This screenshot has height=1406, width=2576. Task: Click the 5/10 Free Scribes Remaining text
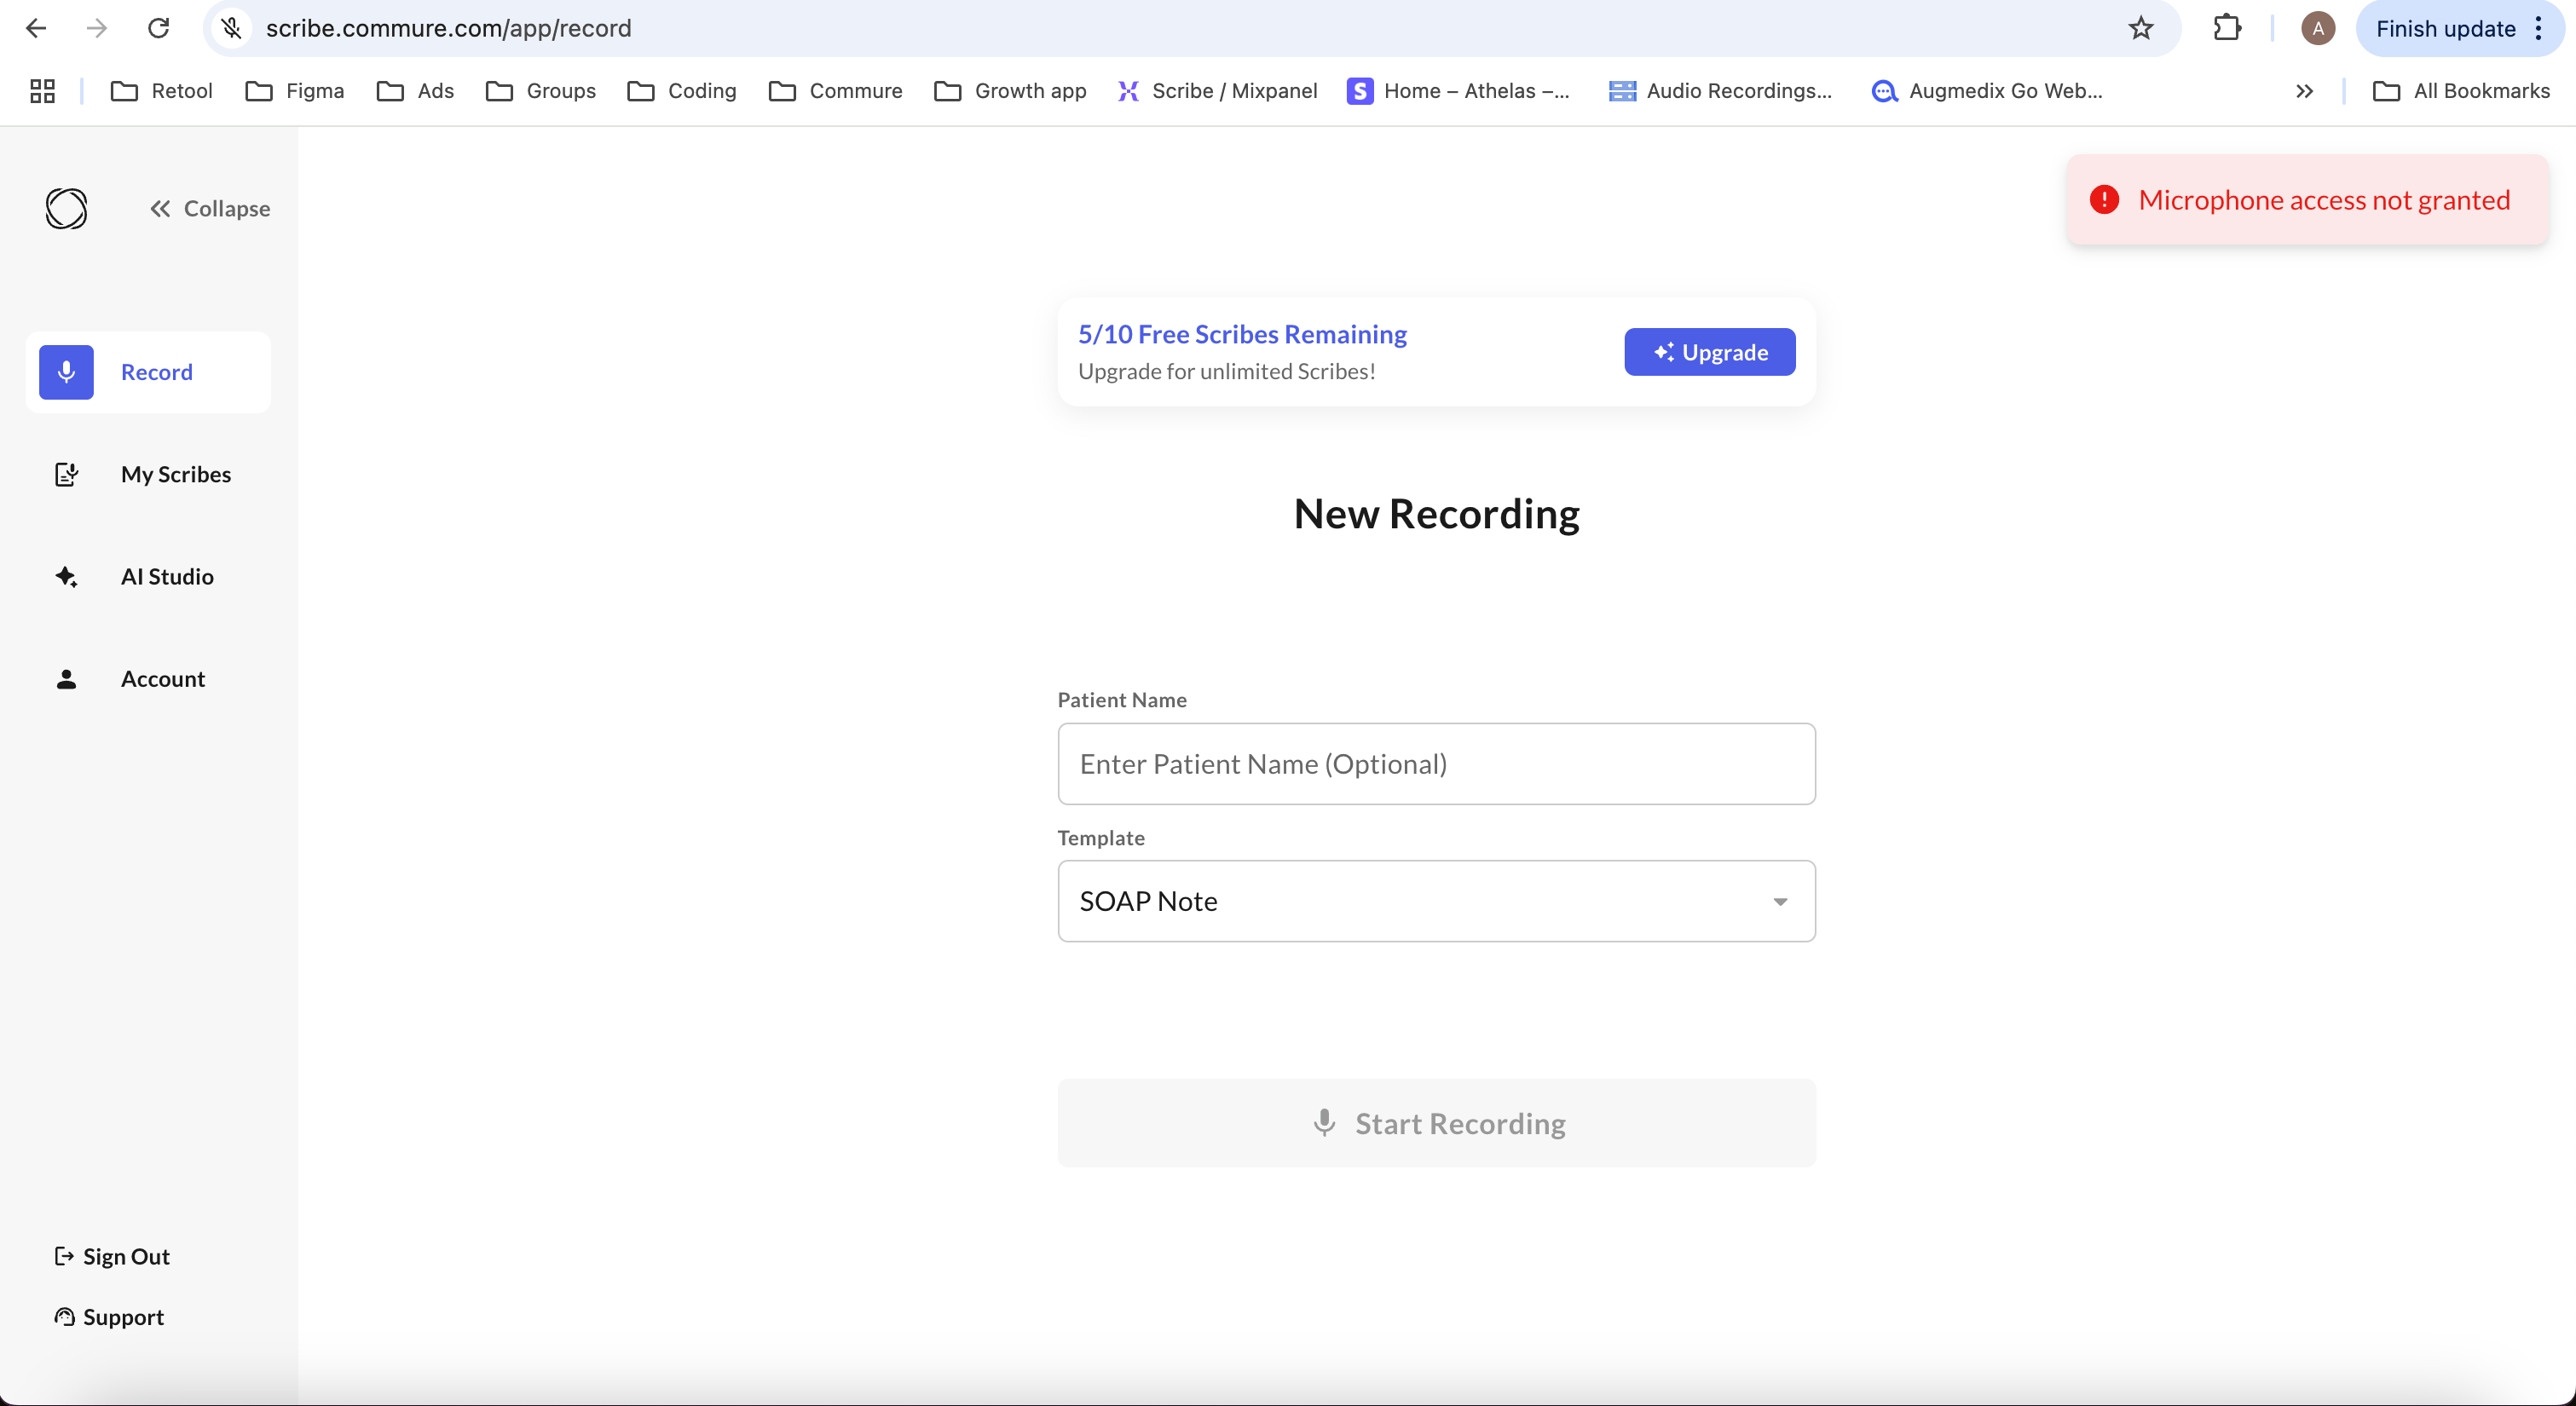tap(1242, 334)
